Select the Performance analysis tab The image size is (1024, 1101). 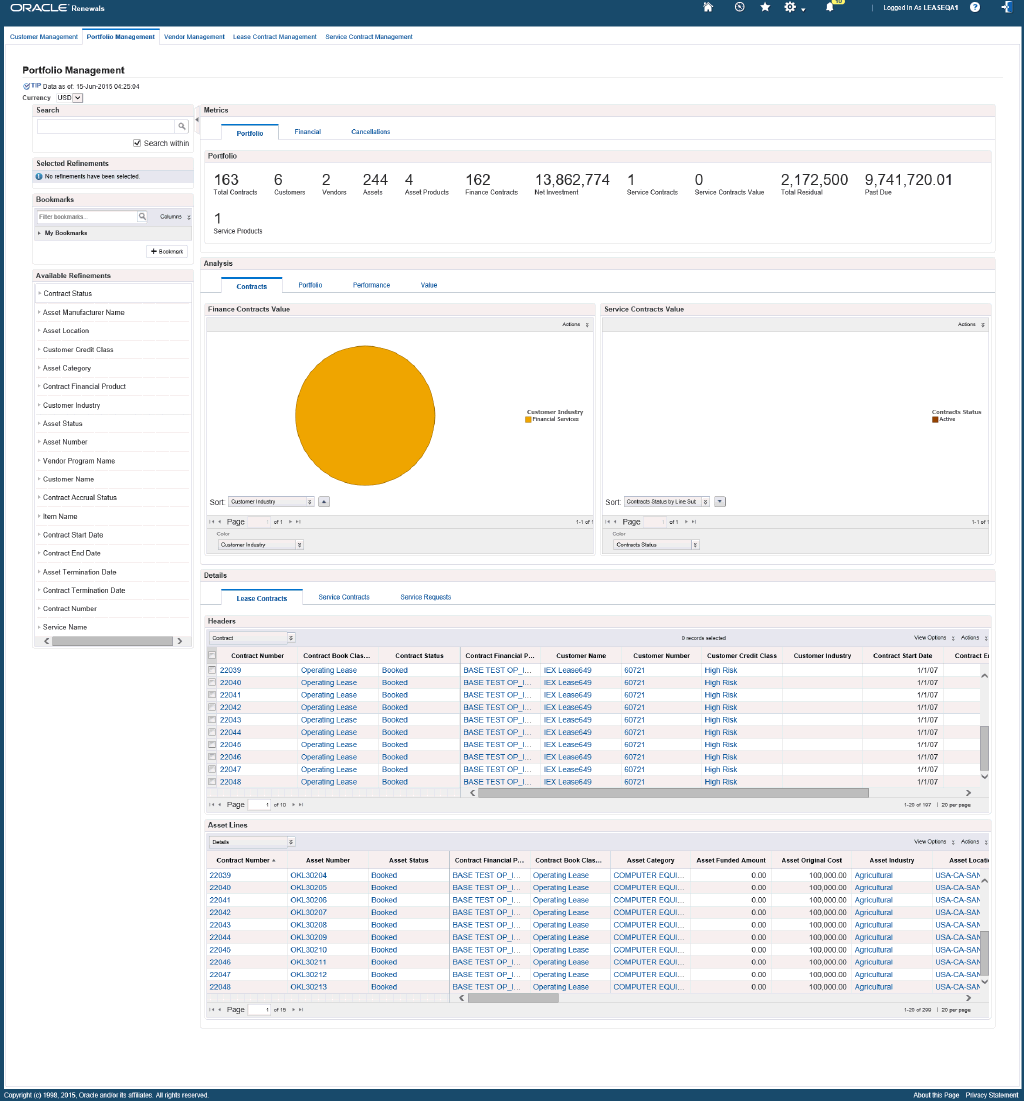click(x=372, y=285)
